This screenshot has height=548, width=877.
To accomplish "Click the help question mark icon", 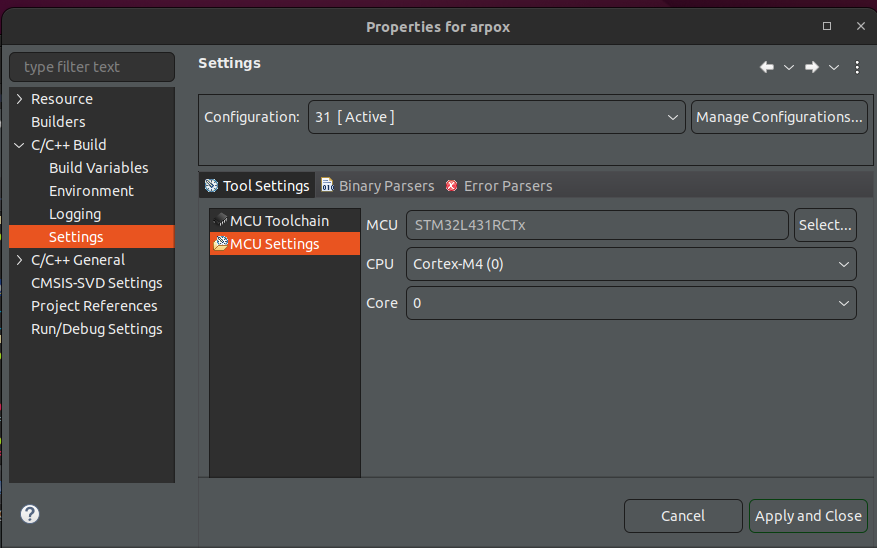I will [30, 515].
